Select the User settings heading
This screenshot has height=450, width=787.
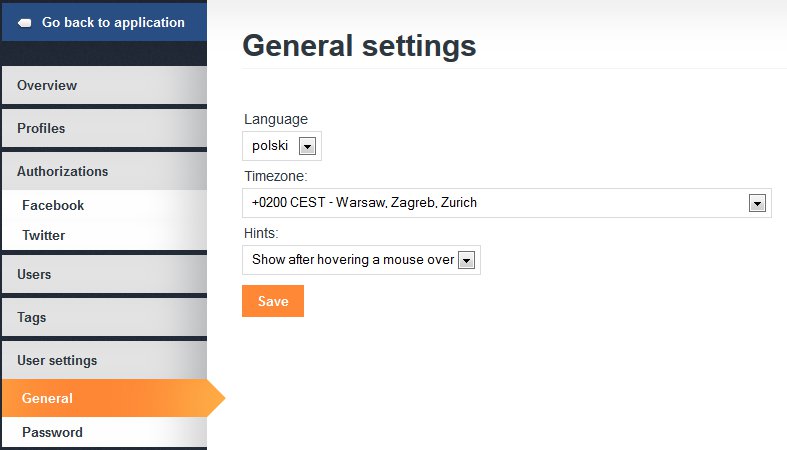[x=57, y=360]
